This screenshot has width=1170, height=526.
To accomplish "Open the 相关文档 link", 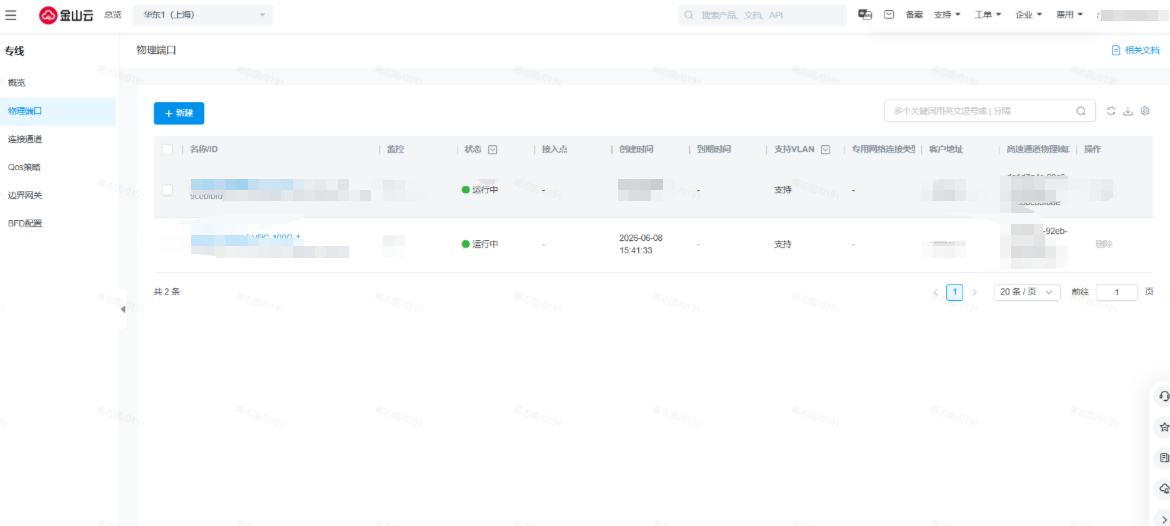I will coord(1142,50).
